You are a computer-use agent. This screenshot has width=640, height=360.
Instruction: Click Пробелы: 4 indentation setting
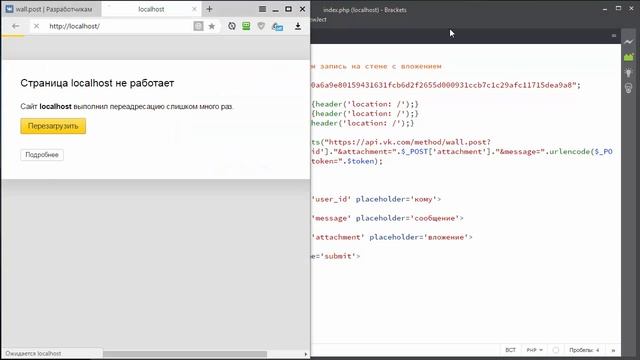584,350
